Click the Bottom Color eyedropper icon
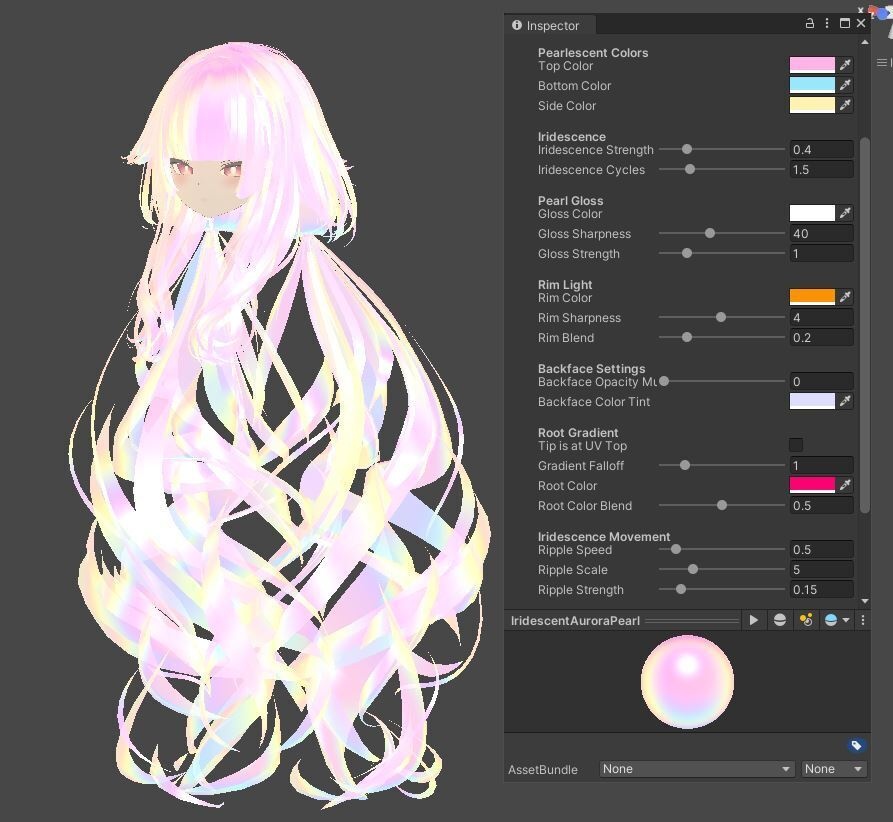The width and height of the screenshot is (893, 822). [845, 85]
